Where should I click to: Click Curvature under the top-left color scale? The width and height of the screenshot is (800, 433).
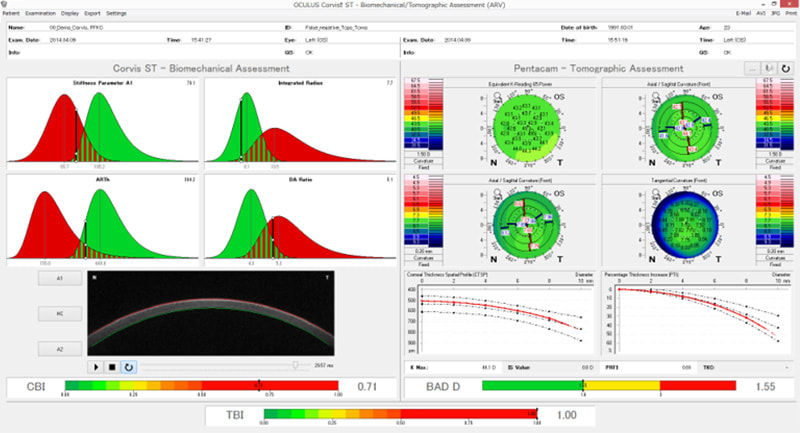423,161
